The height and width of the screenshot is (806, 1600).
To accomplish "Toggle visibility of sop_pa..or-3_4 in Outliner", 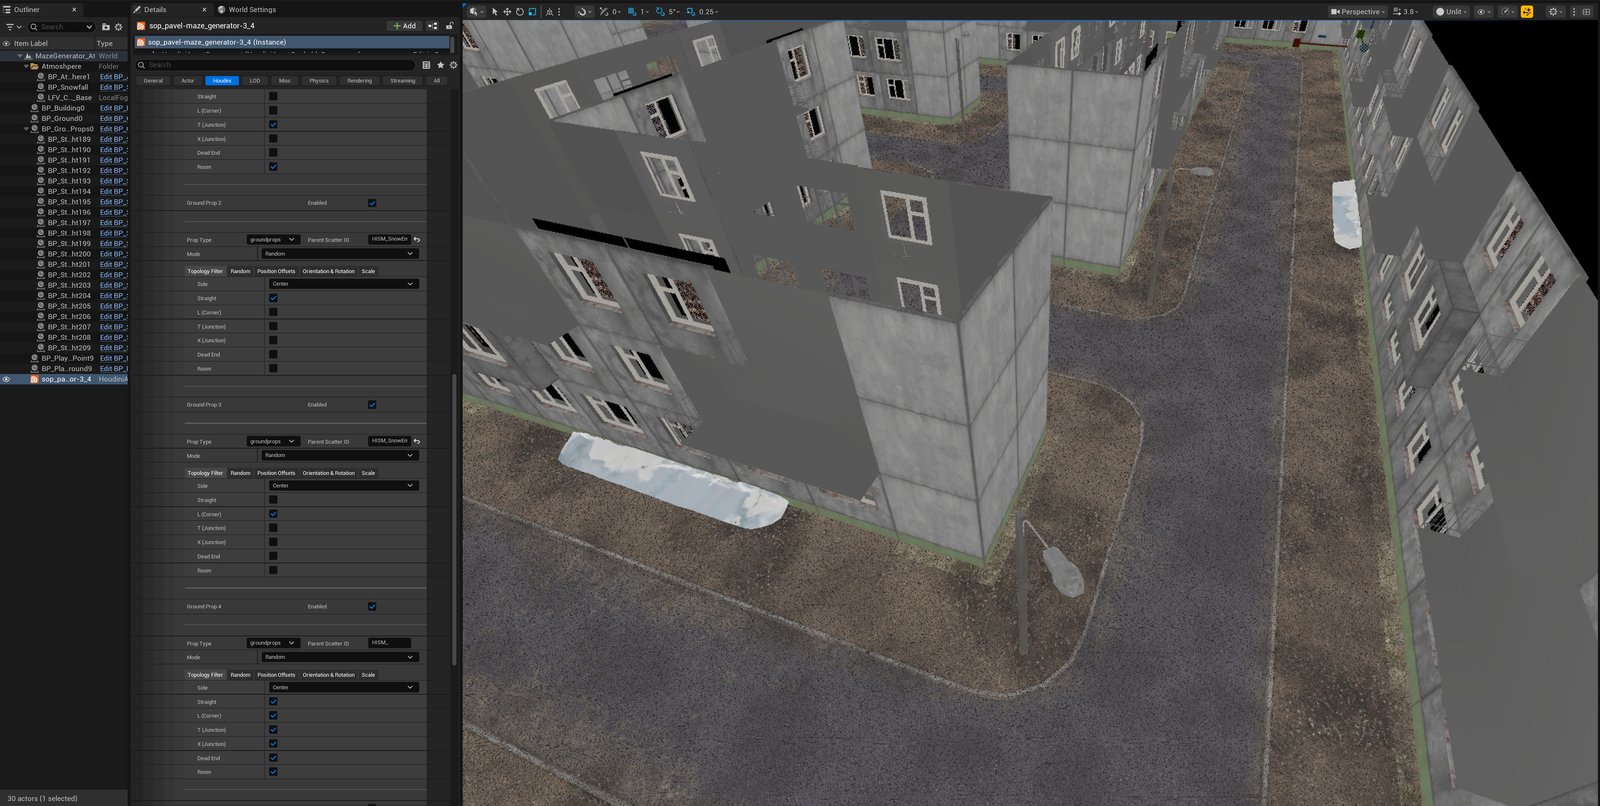I will click(x=6, y=379).
